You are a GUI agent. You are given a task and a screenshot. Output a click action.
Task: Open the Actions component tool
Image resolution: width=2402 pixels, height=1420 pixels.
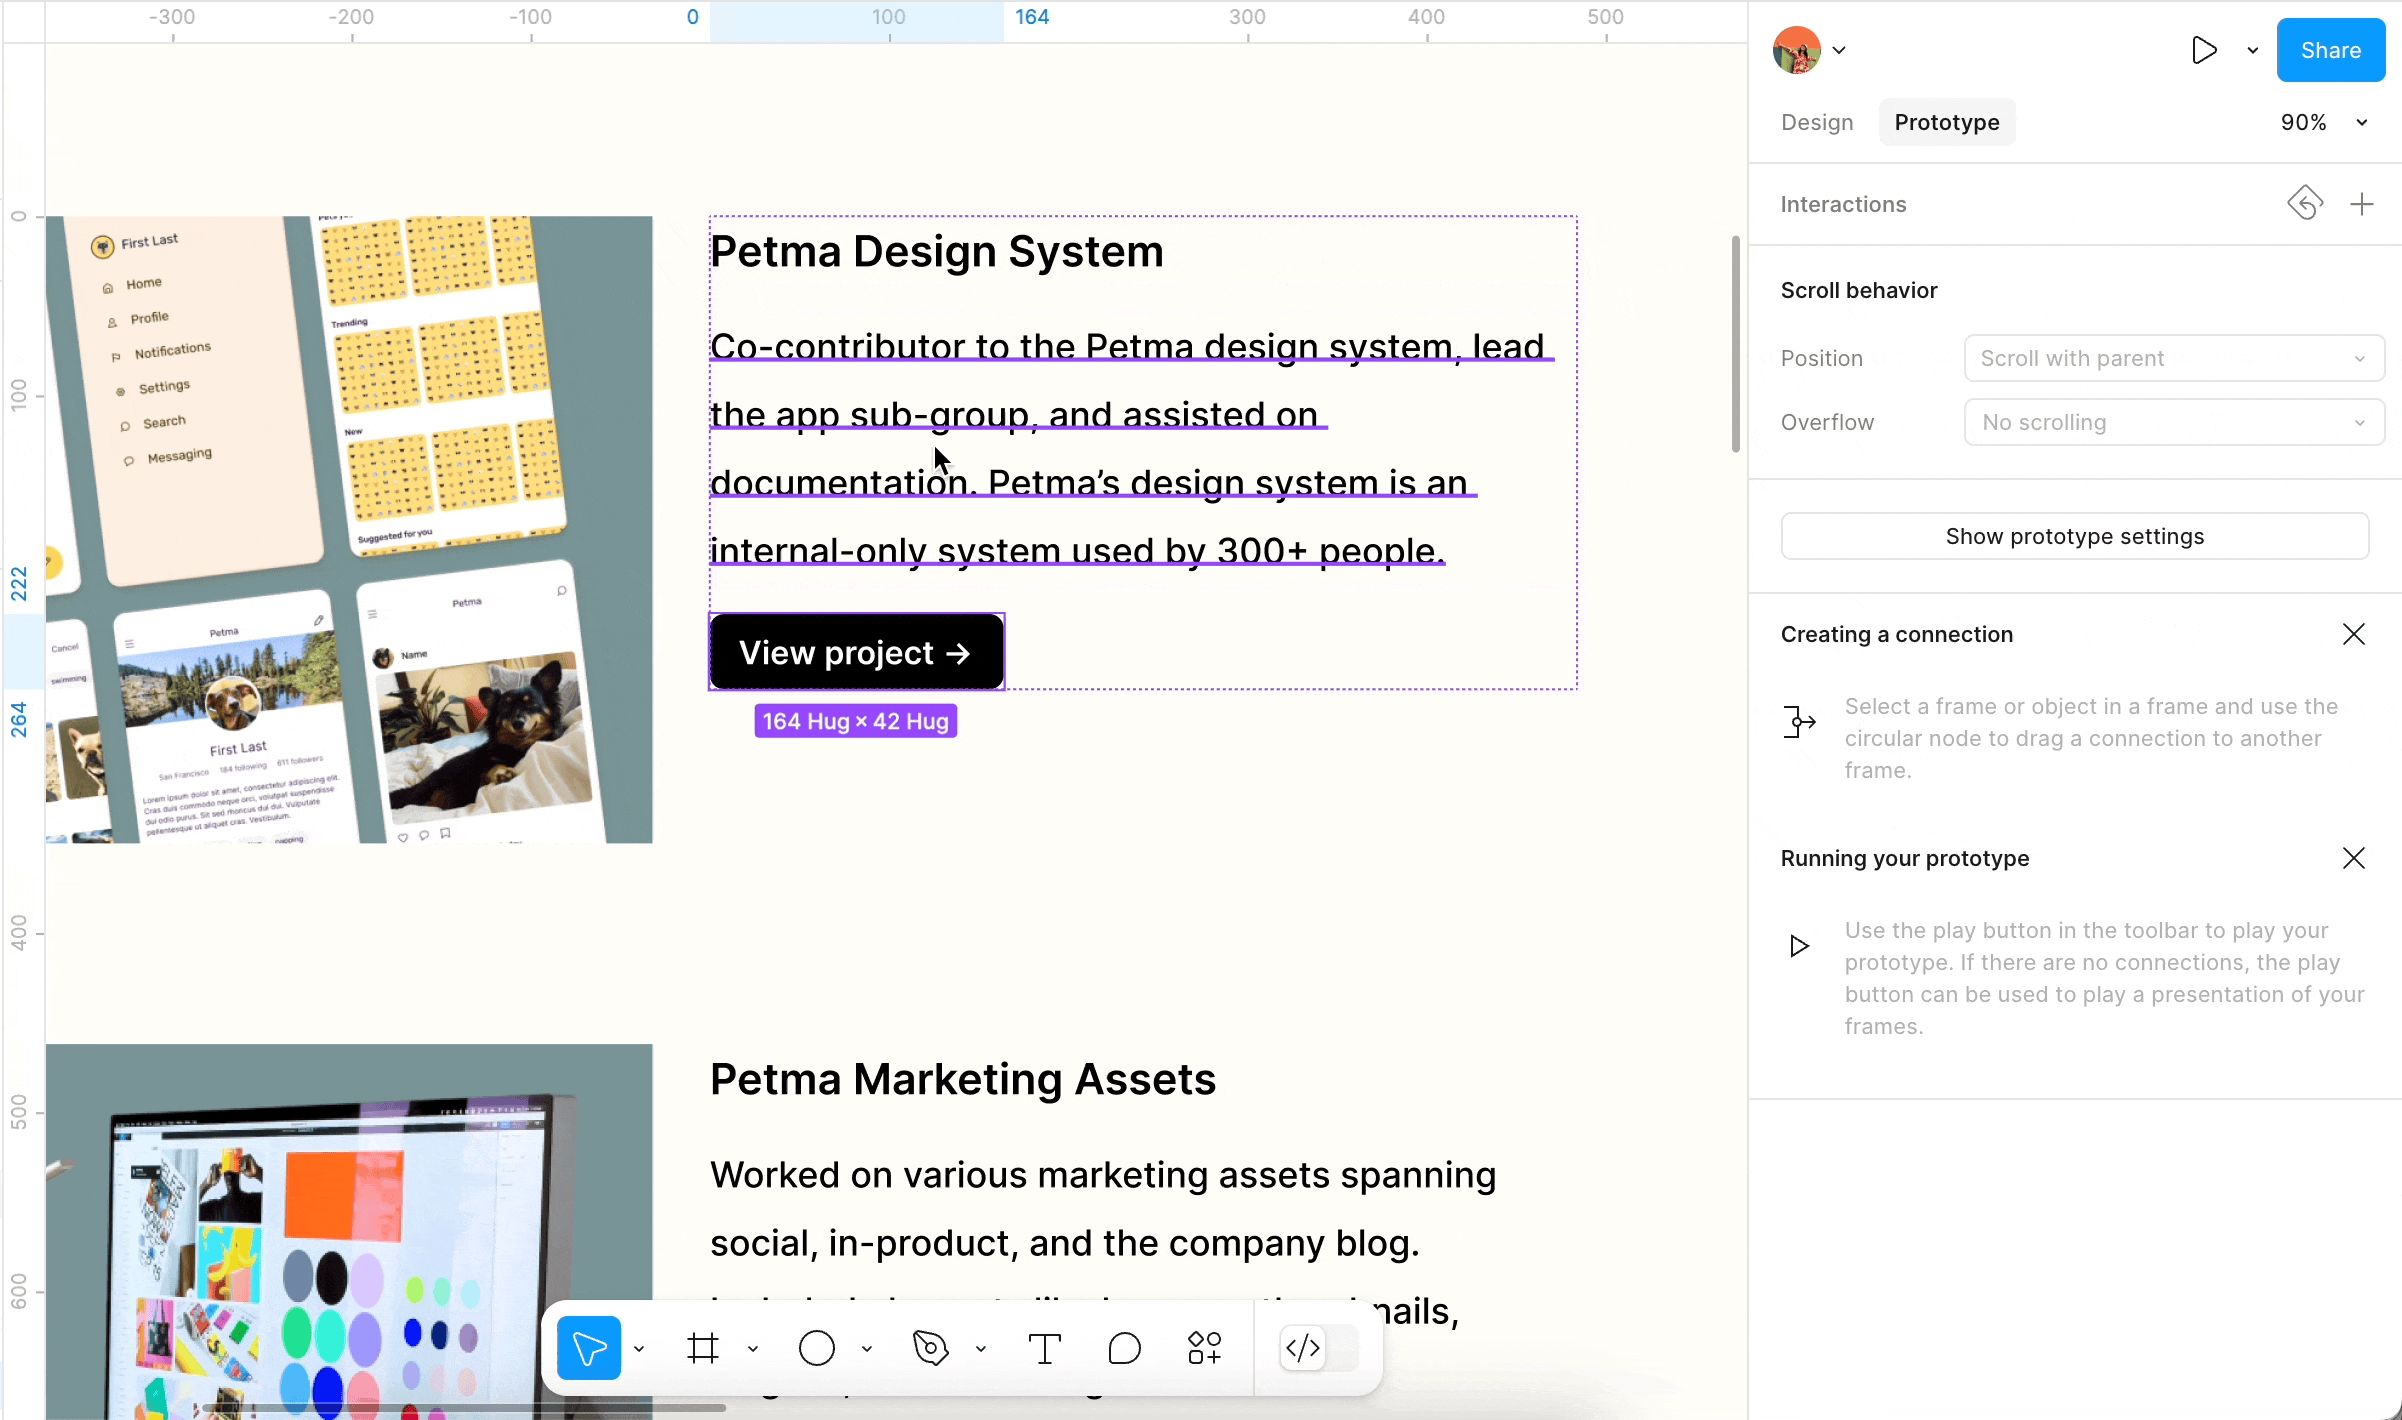click(x=1204, y=1348)
